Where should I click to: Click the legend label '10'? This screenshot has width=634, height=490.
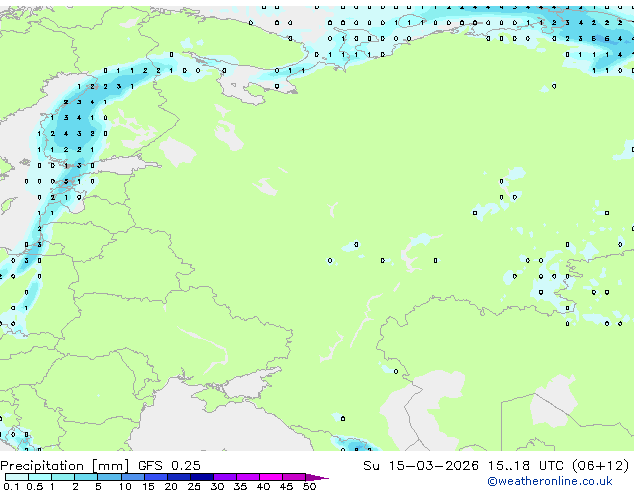tap(125, 486)
